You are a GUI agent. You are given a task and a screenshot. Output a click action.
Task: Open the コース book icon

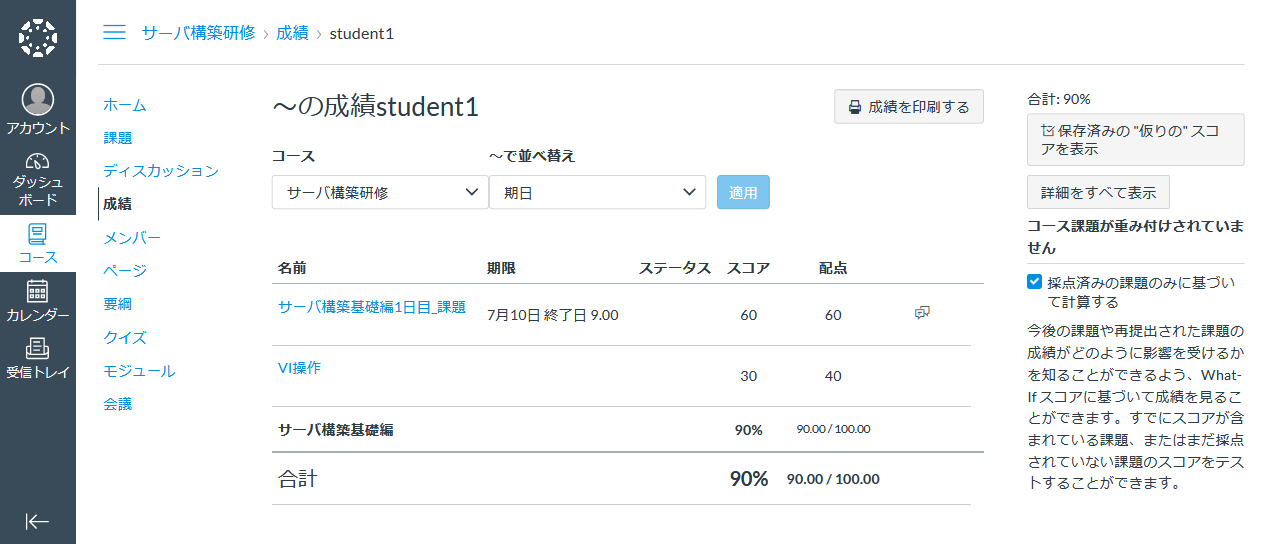pyautogui.click(x=38, y=235)
